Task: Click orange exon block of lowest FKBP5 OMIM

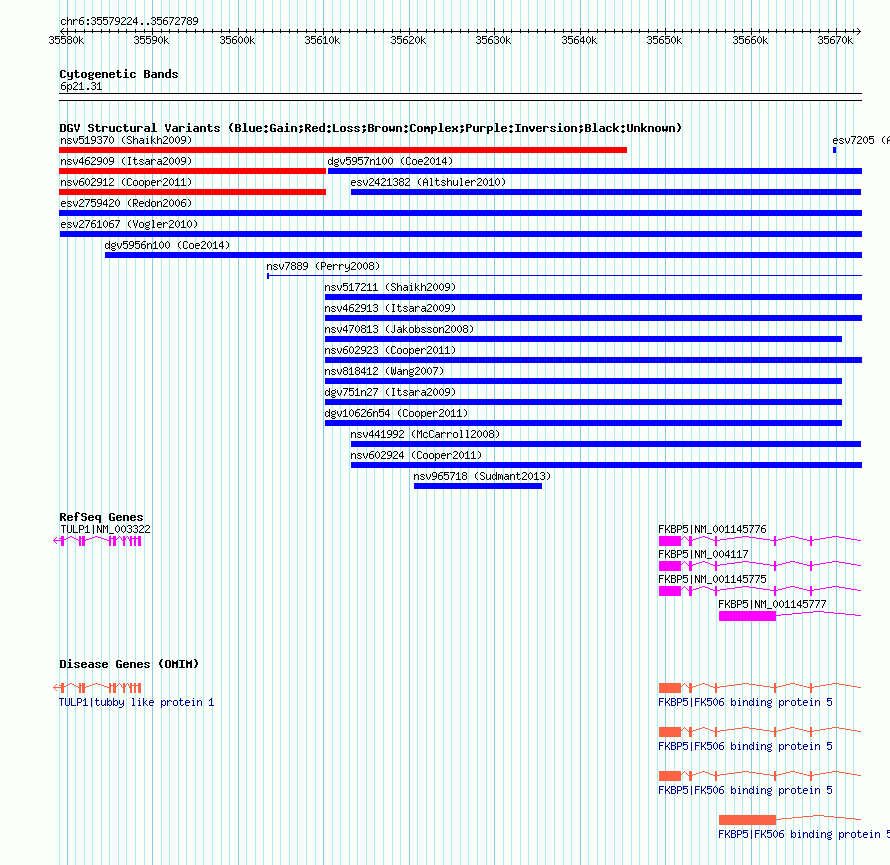Action: coord(747,820)
